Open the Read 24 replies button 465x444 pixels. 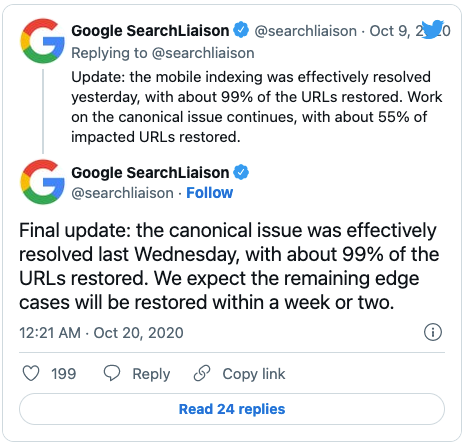point(232,409)
